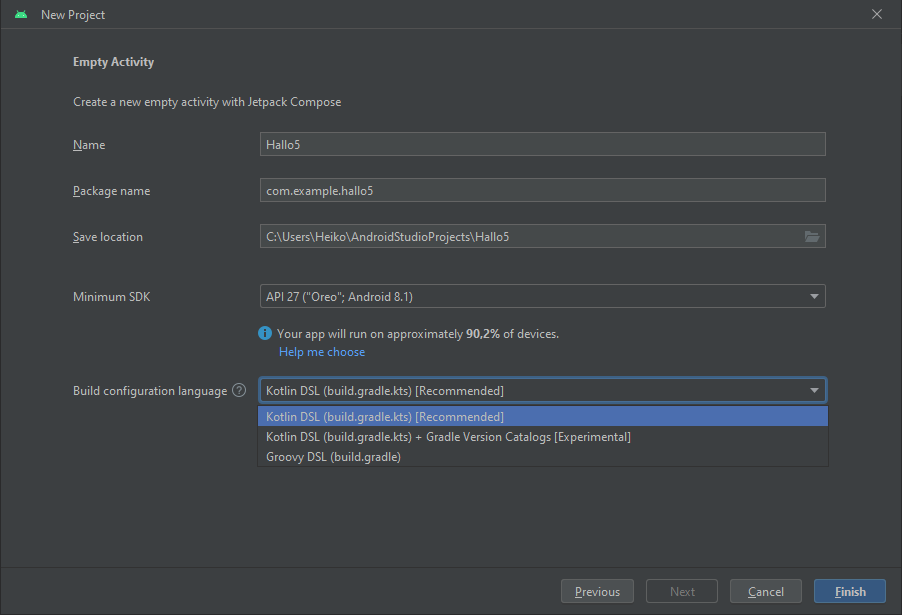This screenshot has height=615, width=902.
Task: Click the Cancel button
Action: 766,591
